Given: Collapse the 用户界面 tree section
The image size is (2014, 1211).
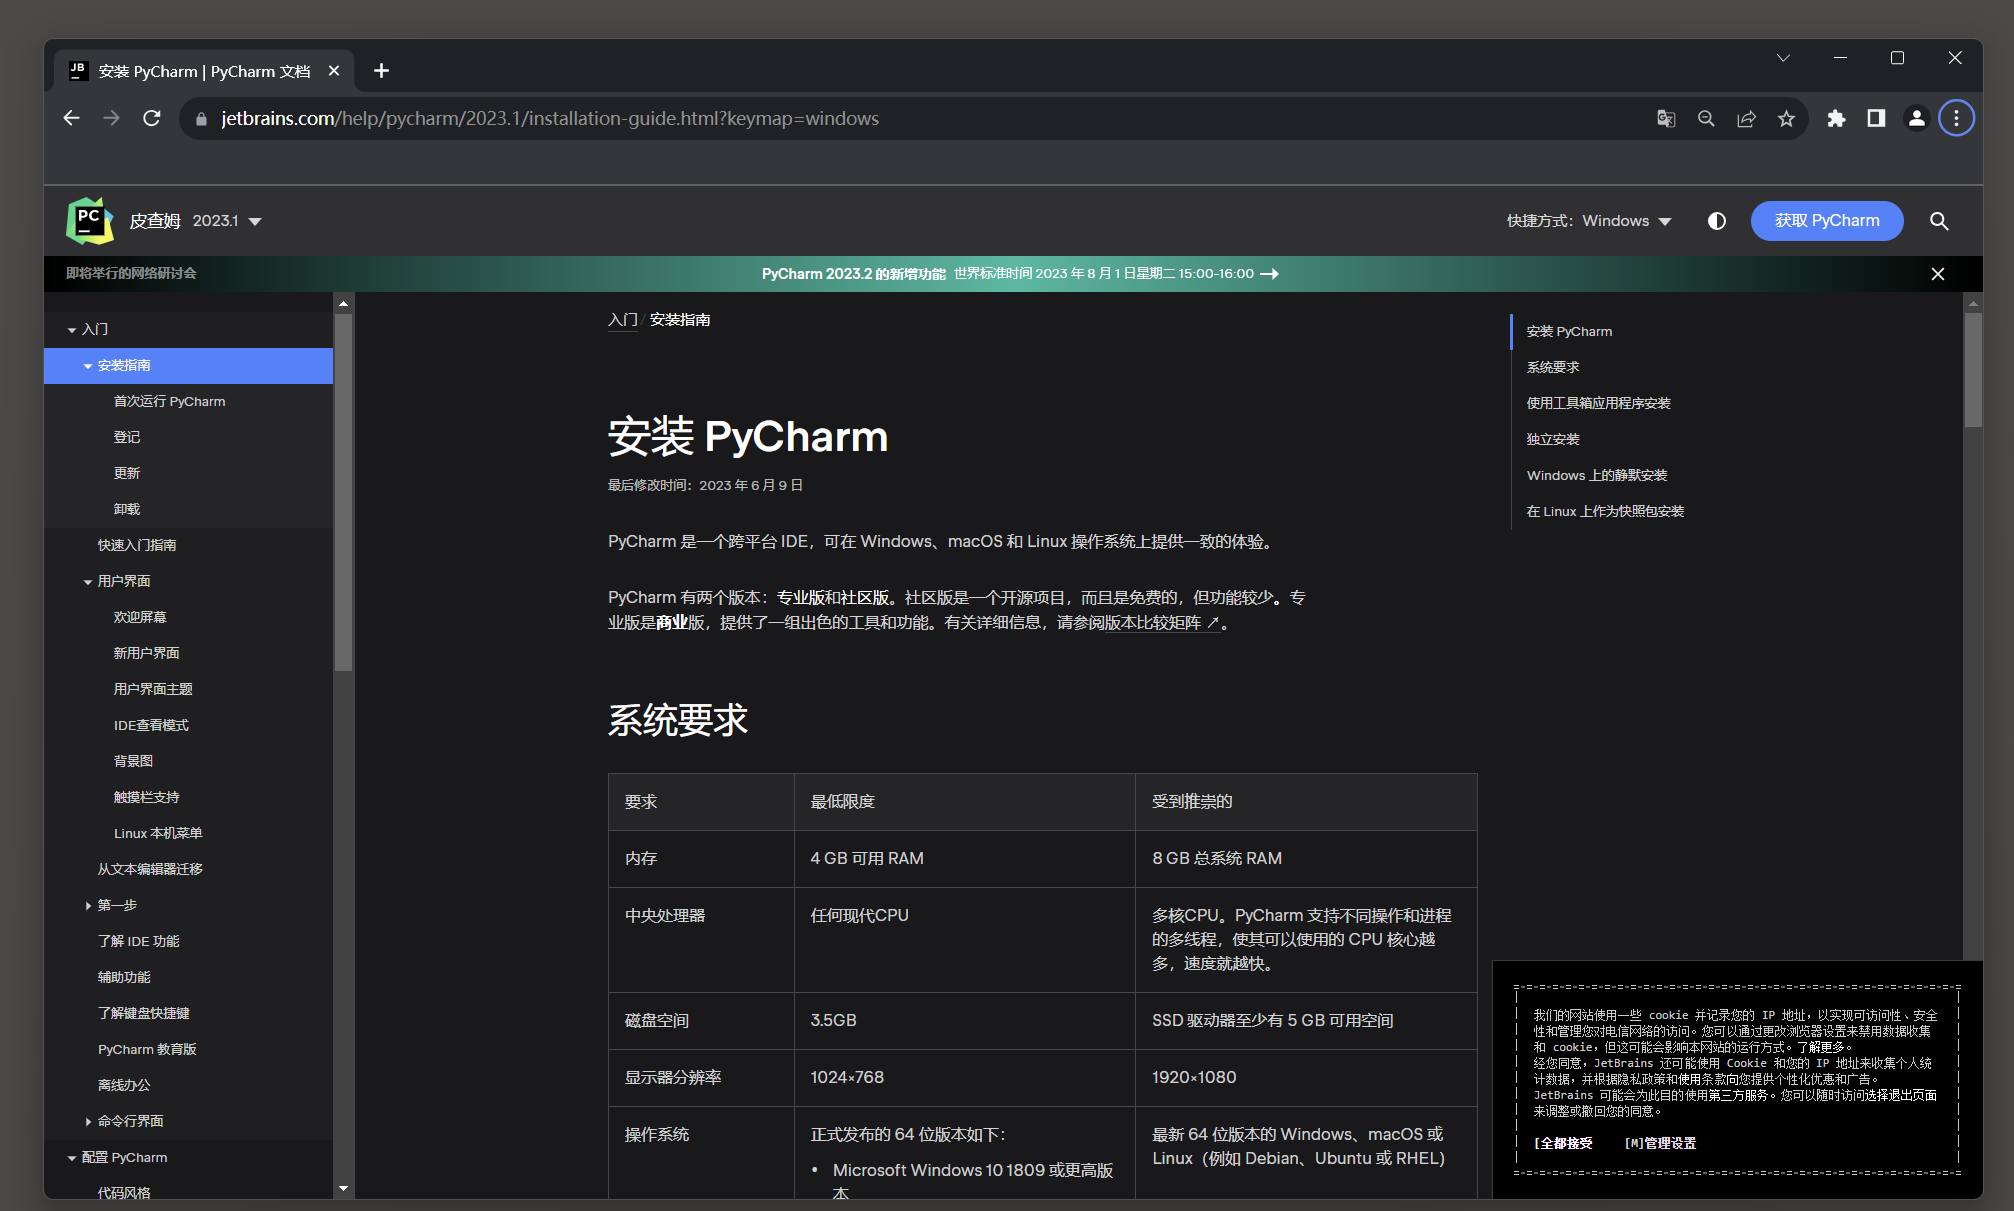Looking at the screenshot, I should (x=88, y=582).
